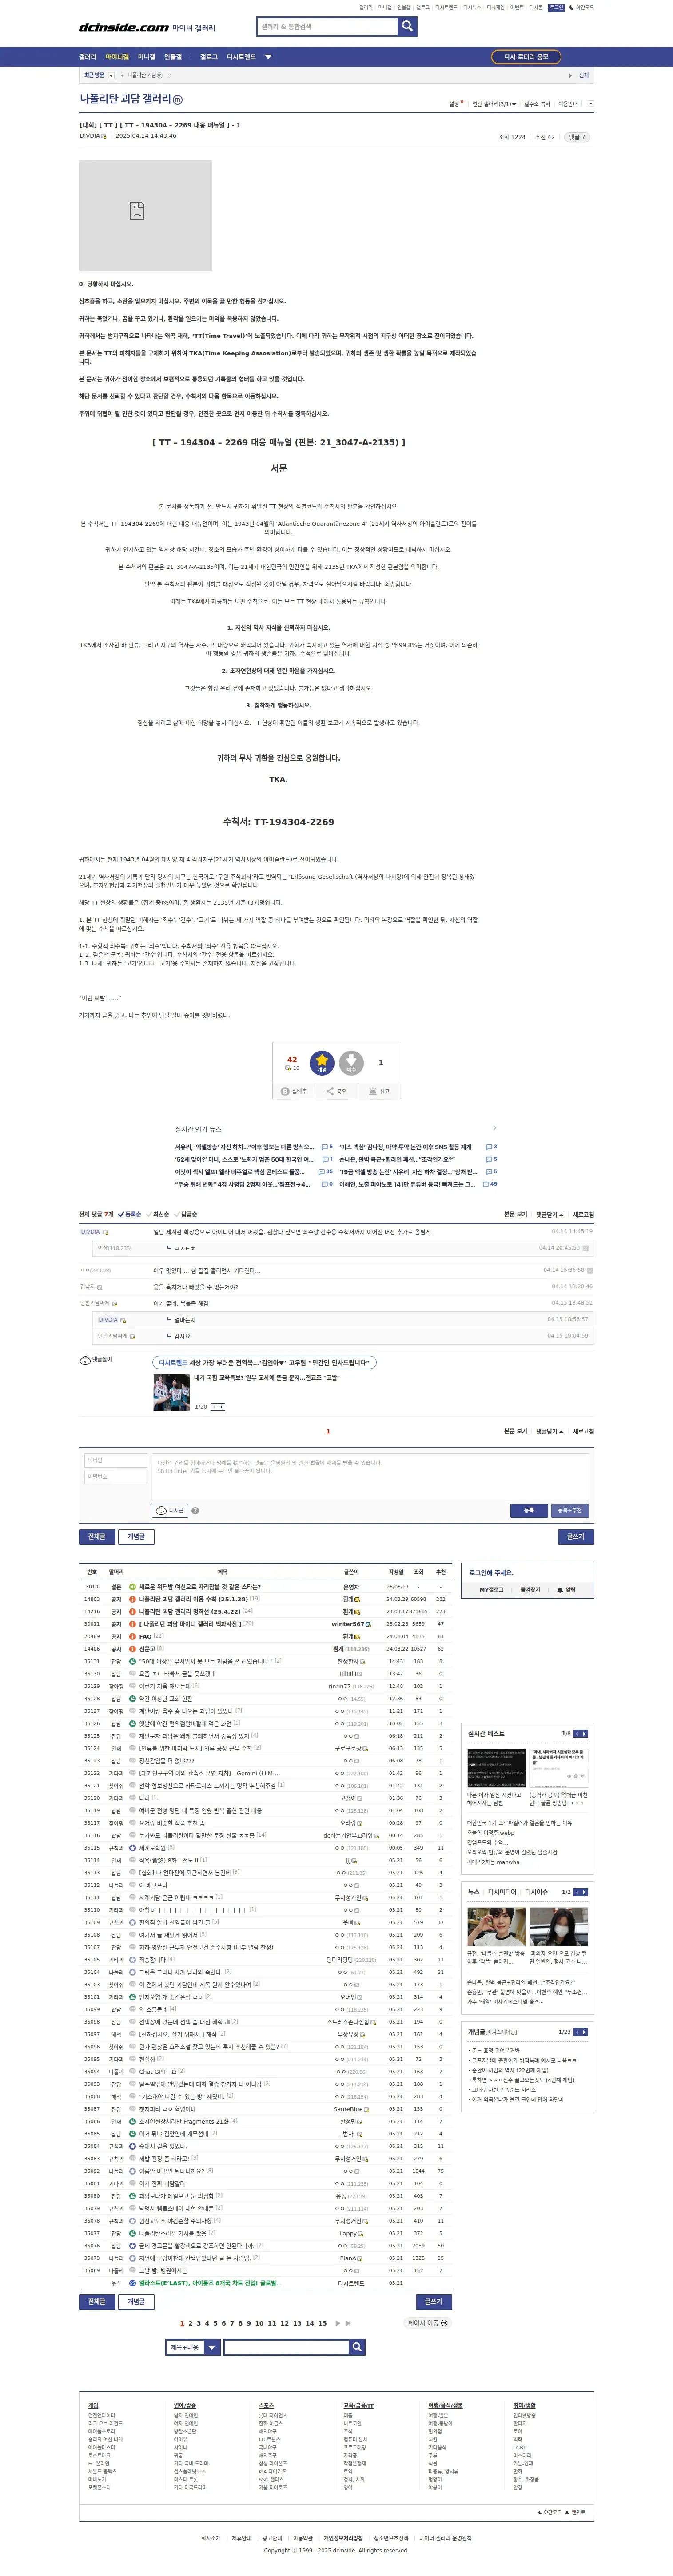Click 로그인해 주세요 login prompt

point(492,1572)
